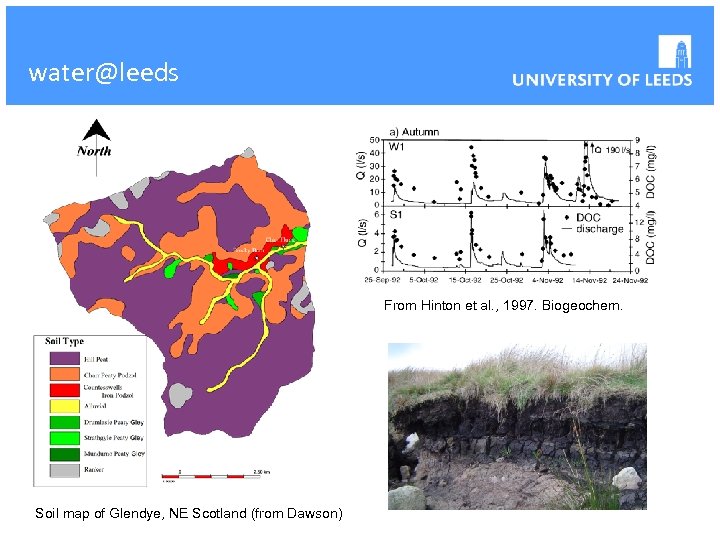
Task: Click the UNIVERSITY OF LEEDS wordmark
Action: coord(602,80)
